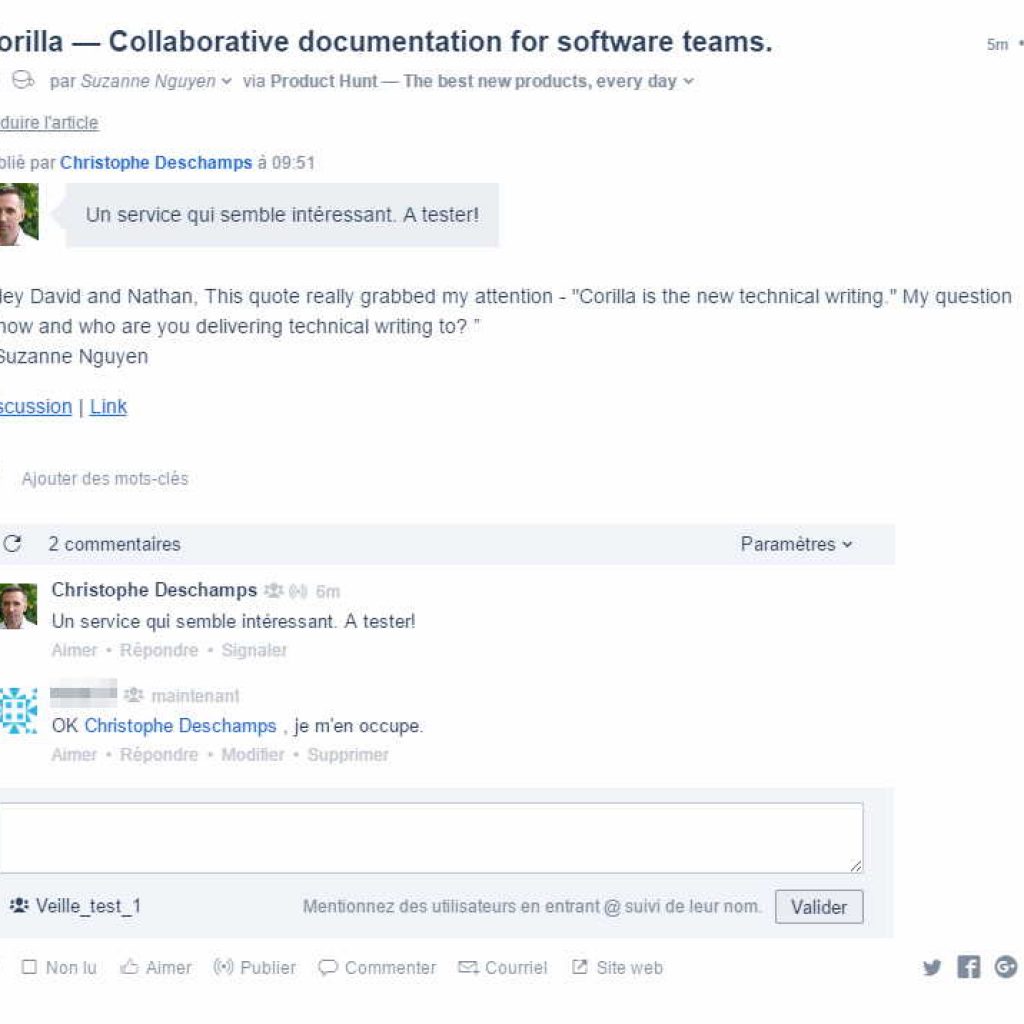Click Signaler under Christophe's comment
The width and height of the screenshot is (1024, 1024).
[254, 650]
